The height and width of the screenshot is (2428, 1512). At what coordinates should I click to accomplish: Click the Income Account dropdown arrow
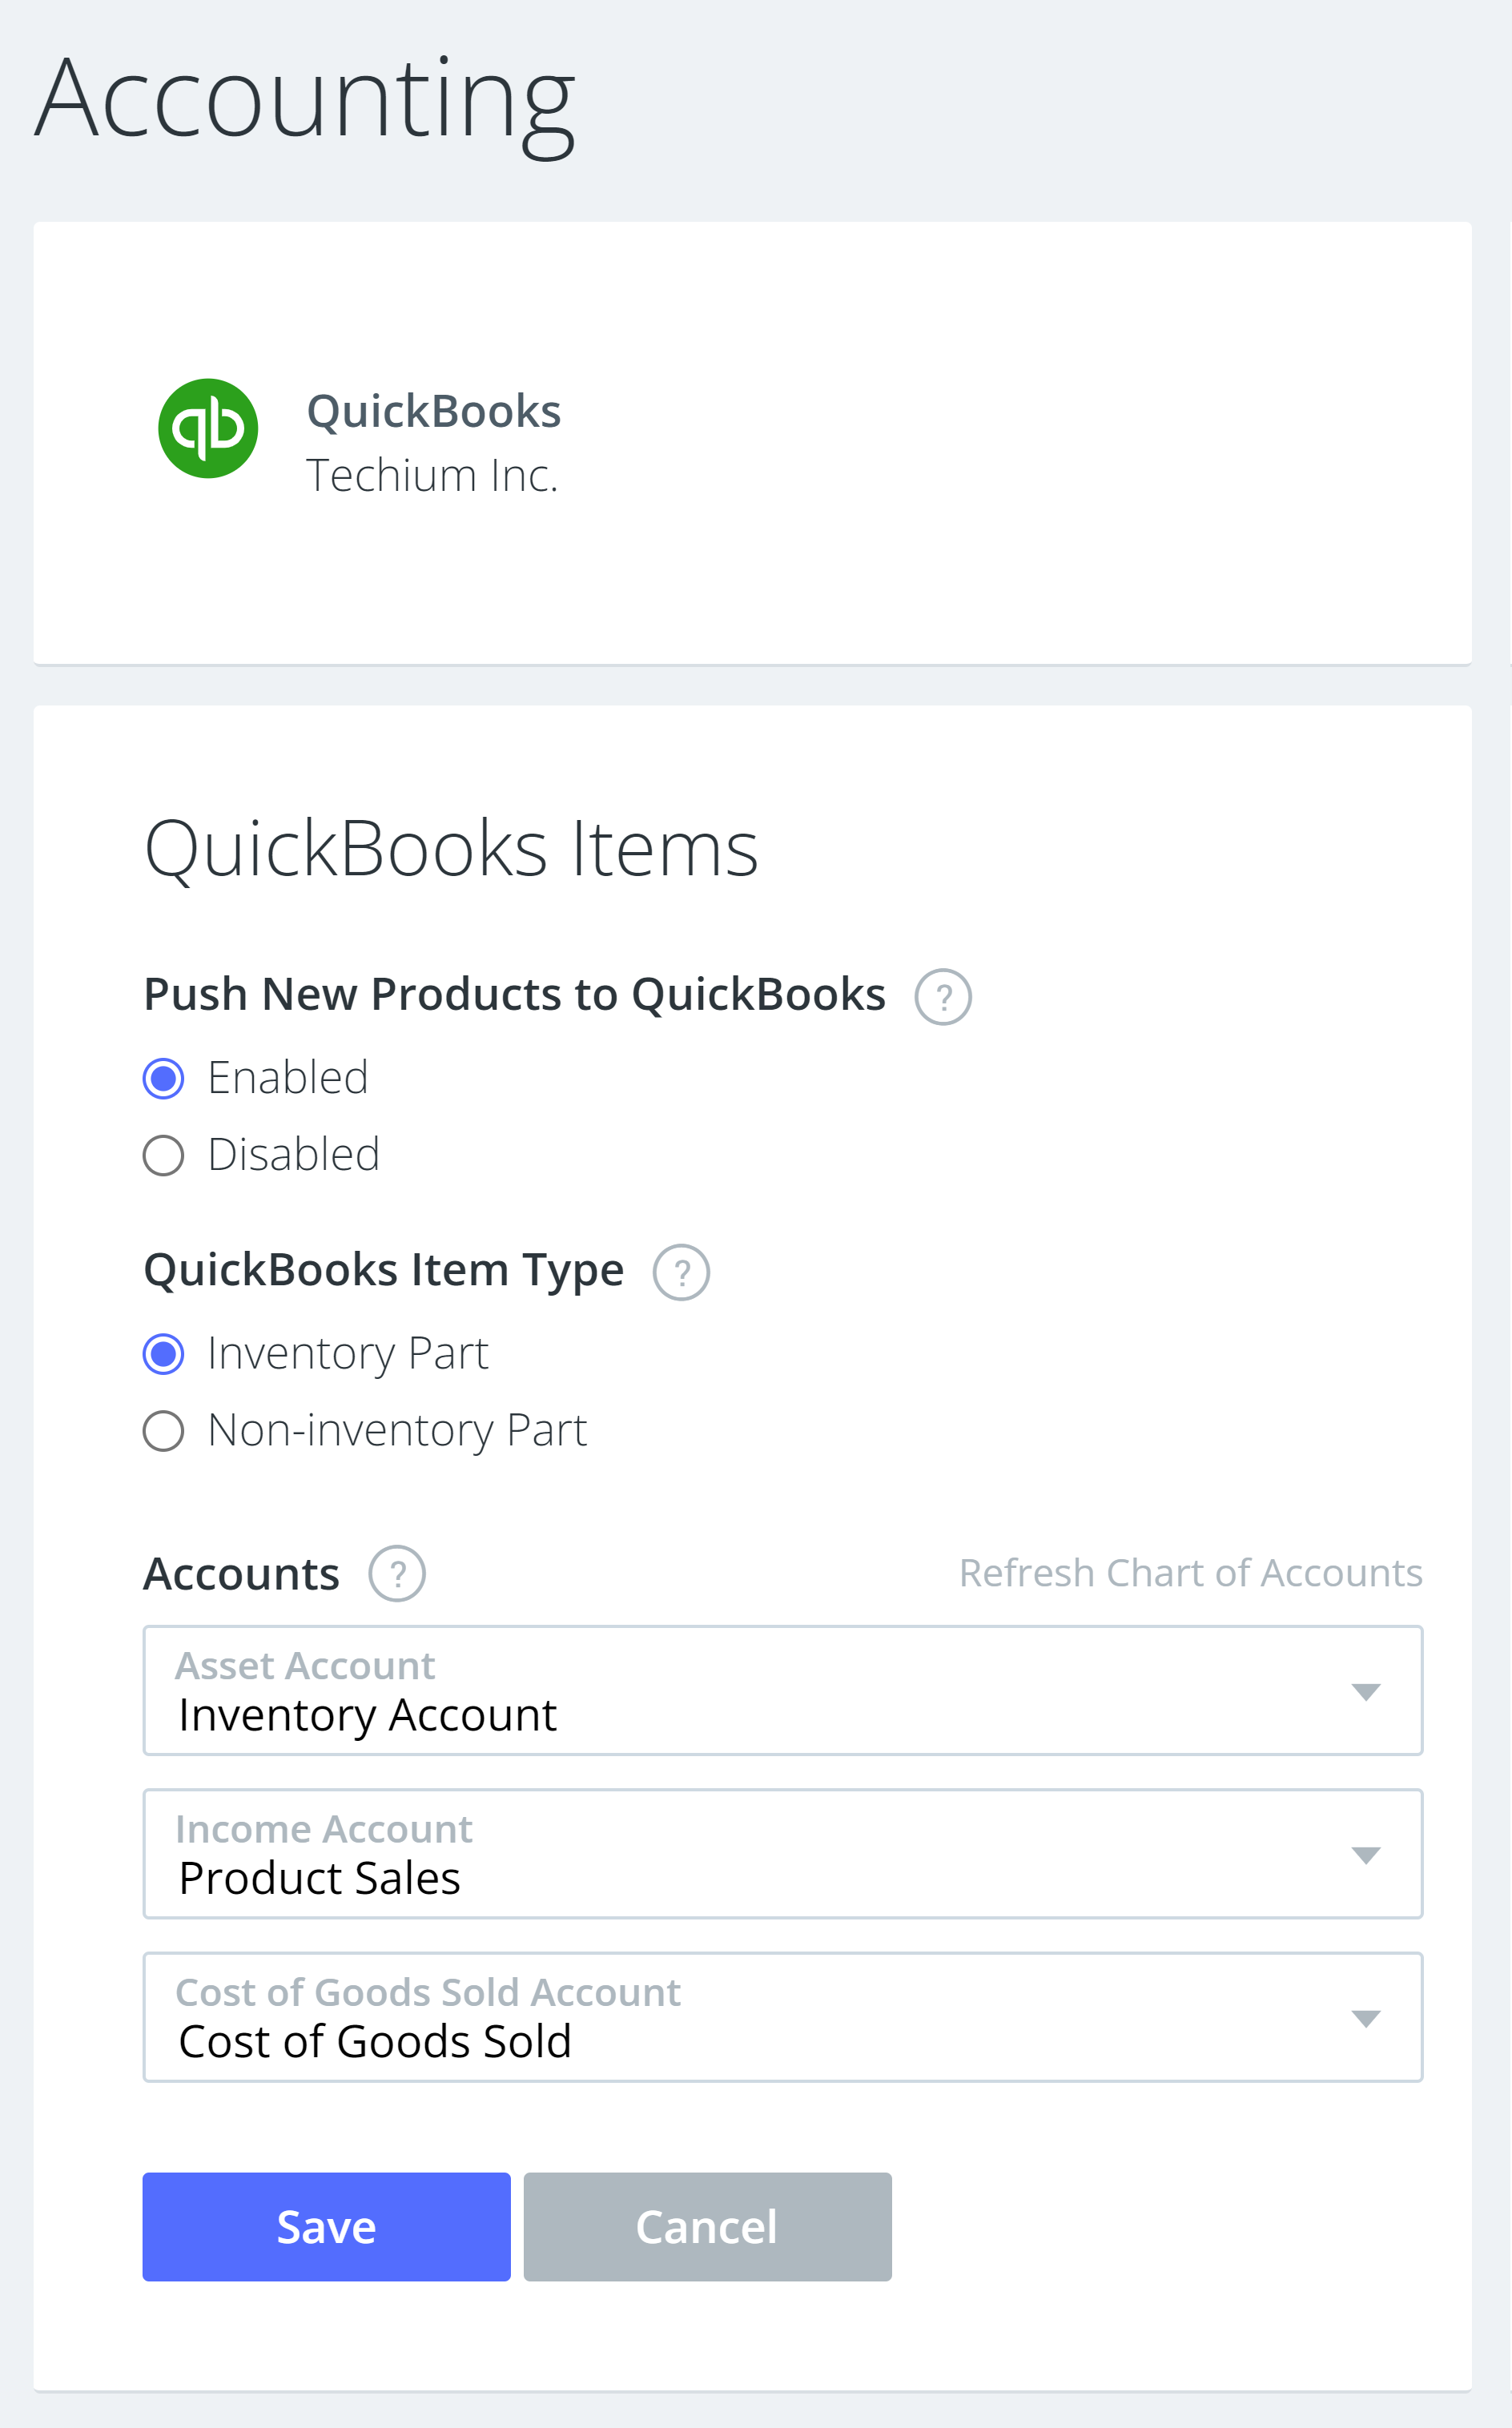(x=1367, y=1854)
